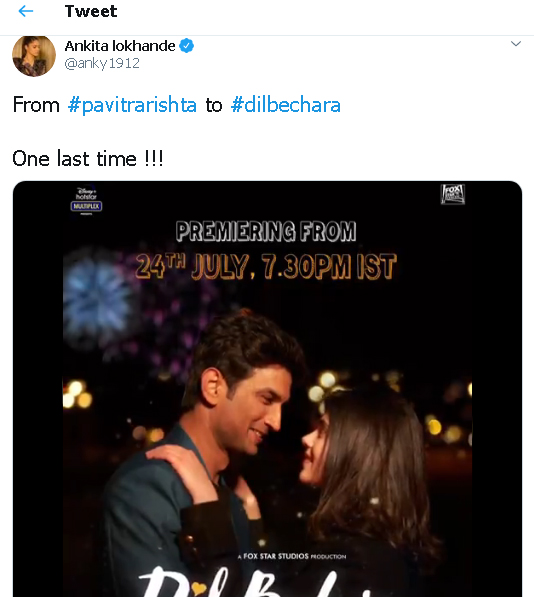Go back using the blue arrow
The width and height of the screenshot is (534, 597).
coord(26,11)
